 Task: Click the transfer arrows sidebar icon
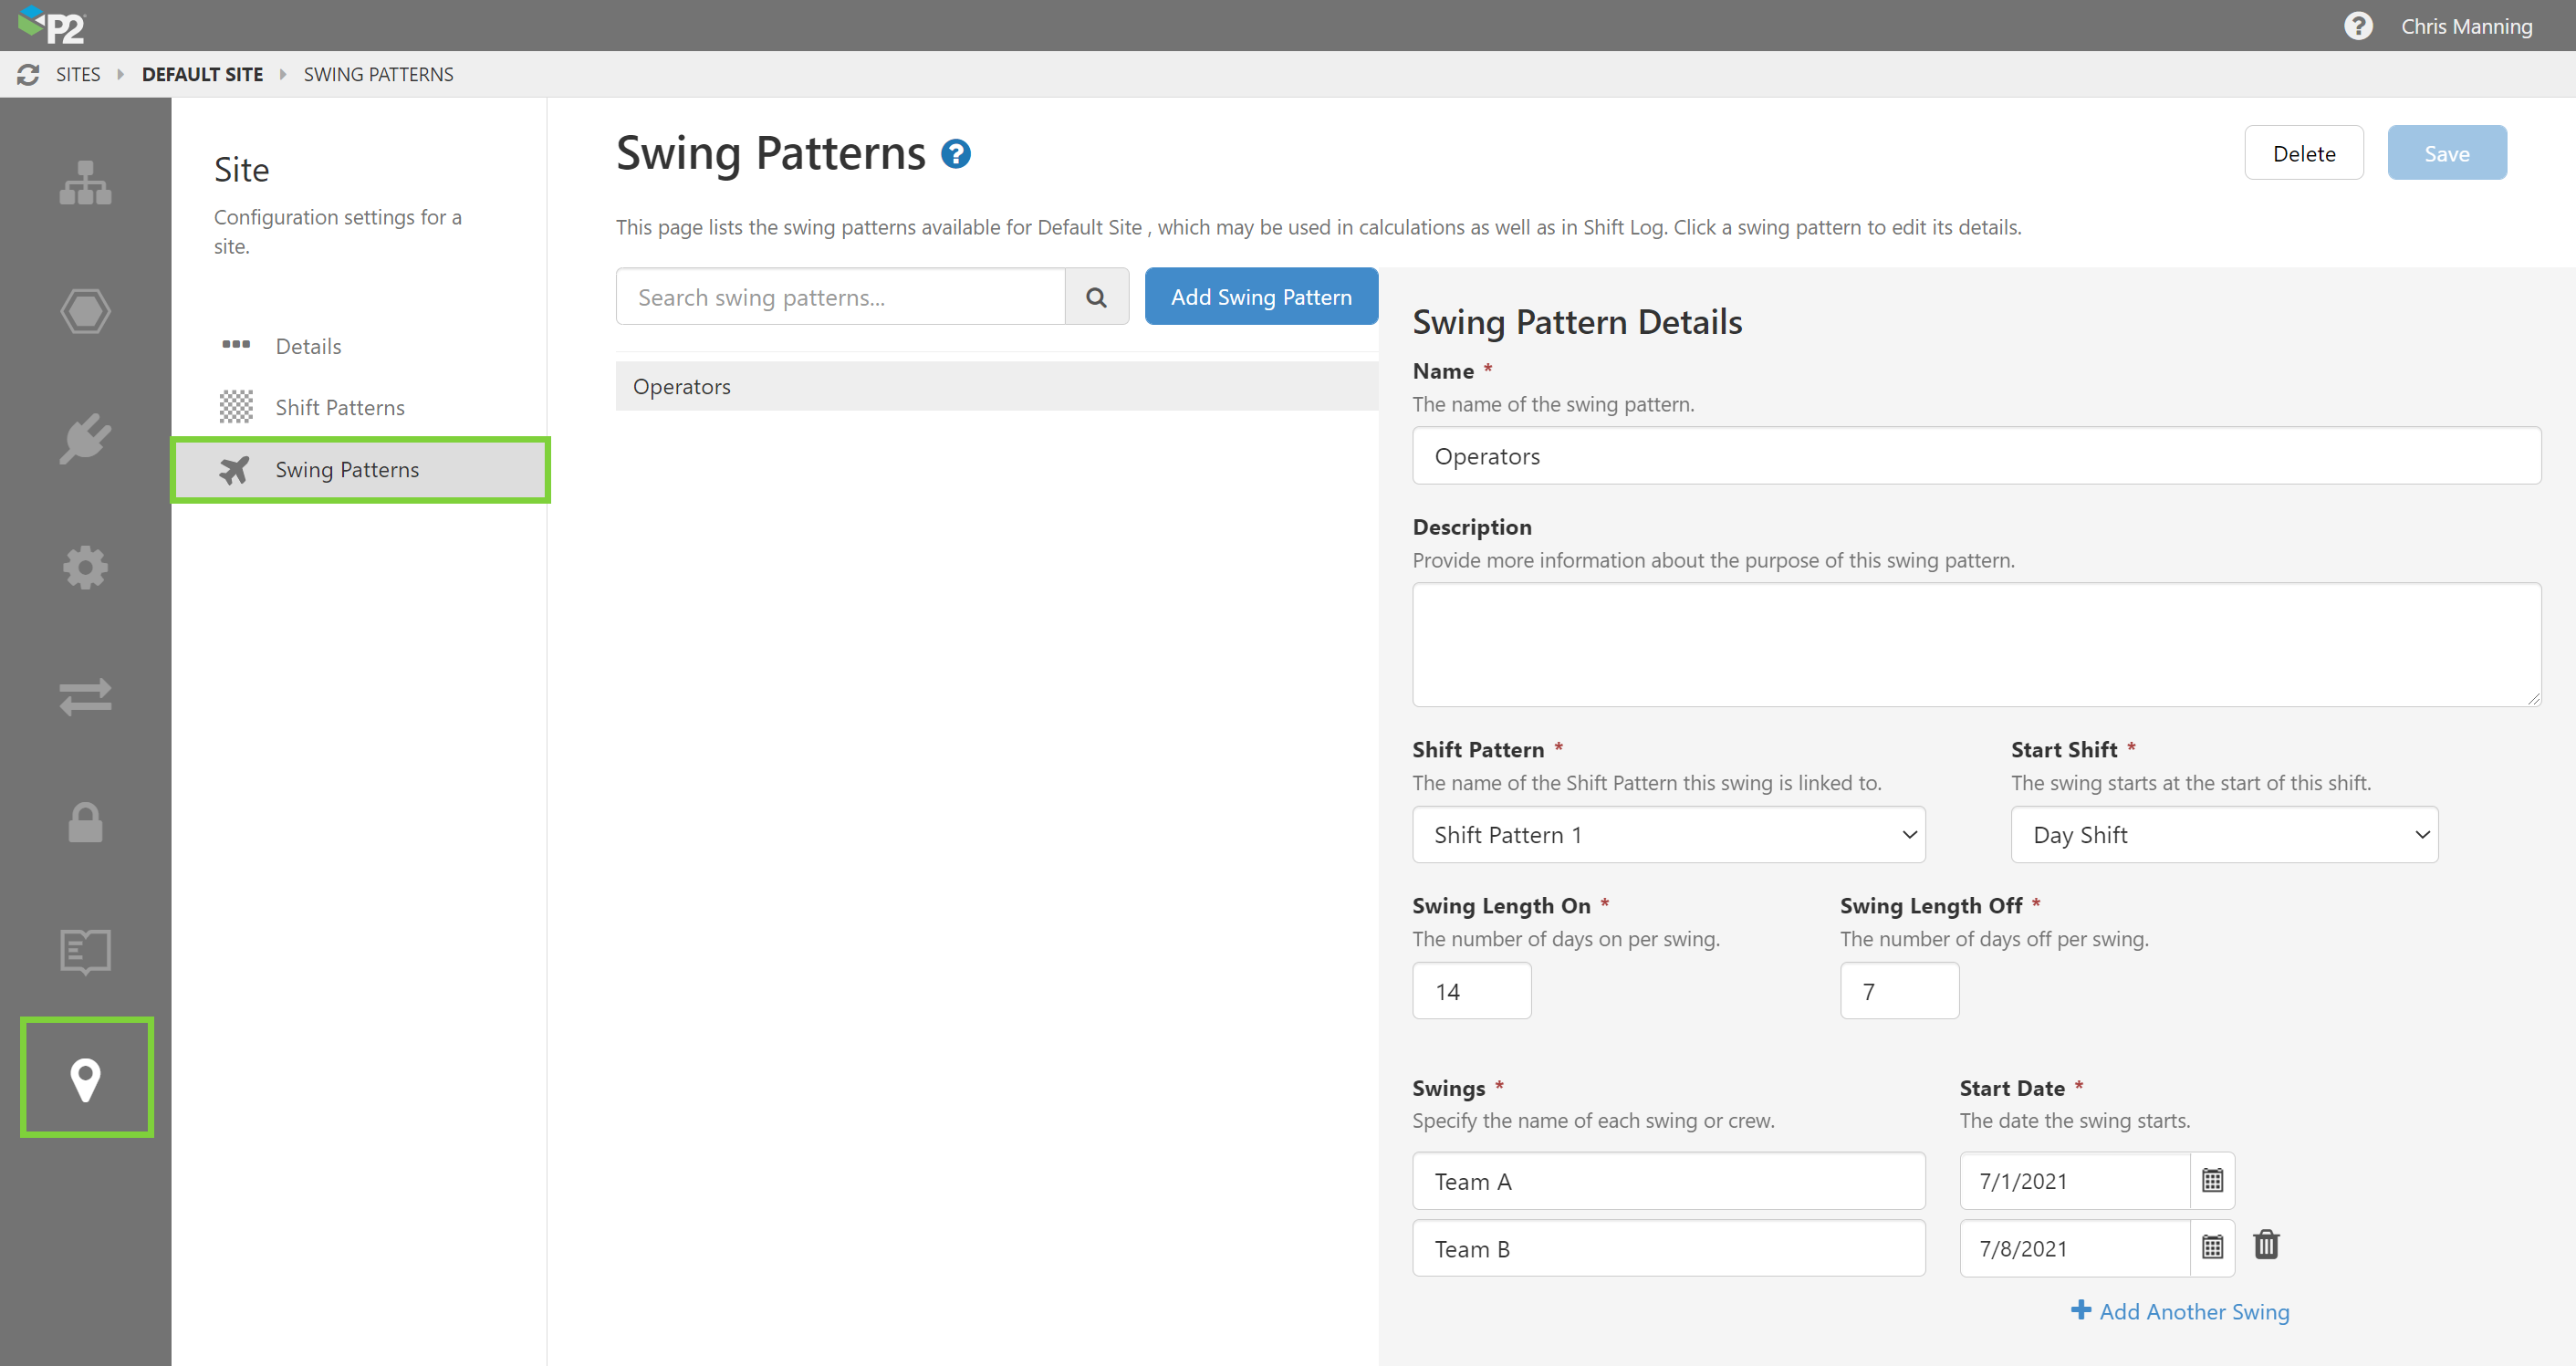(85, 696)
